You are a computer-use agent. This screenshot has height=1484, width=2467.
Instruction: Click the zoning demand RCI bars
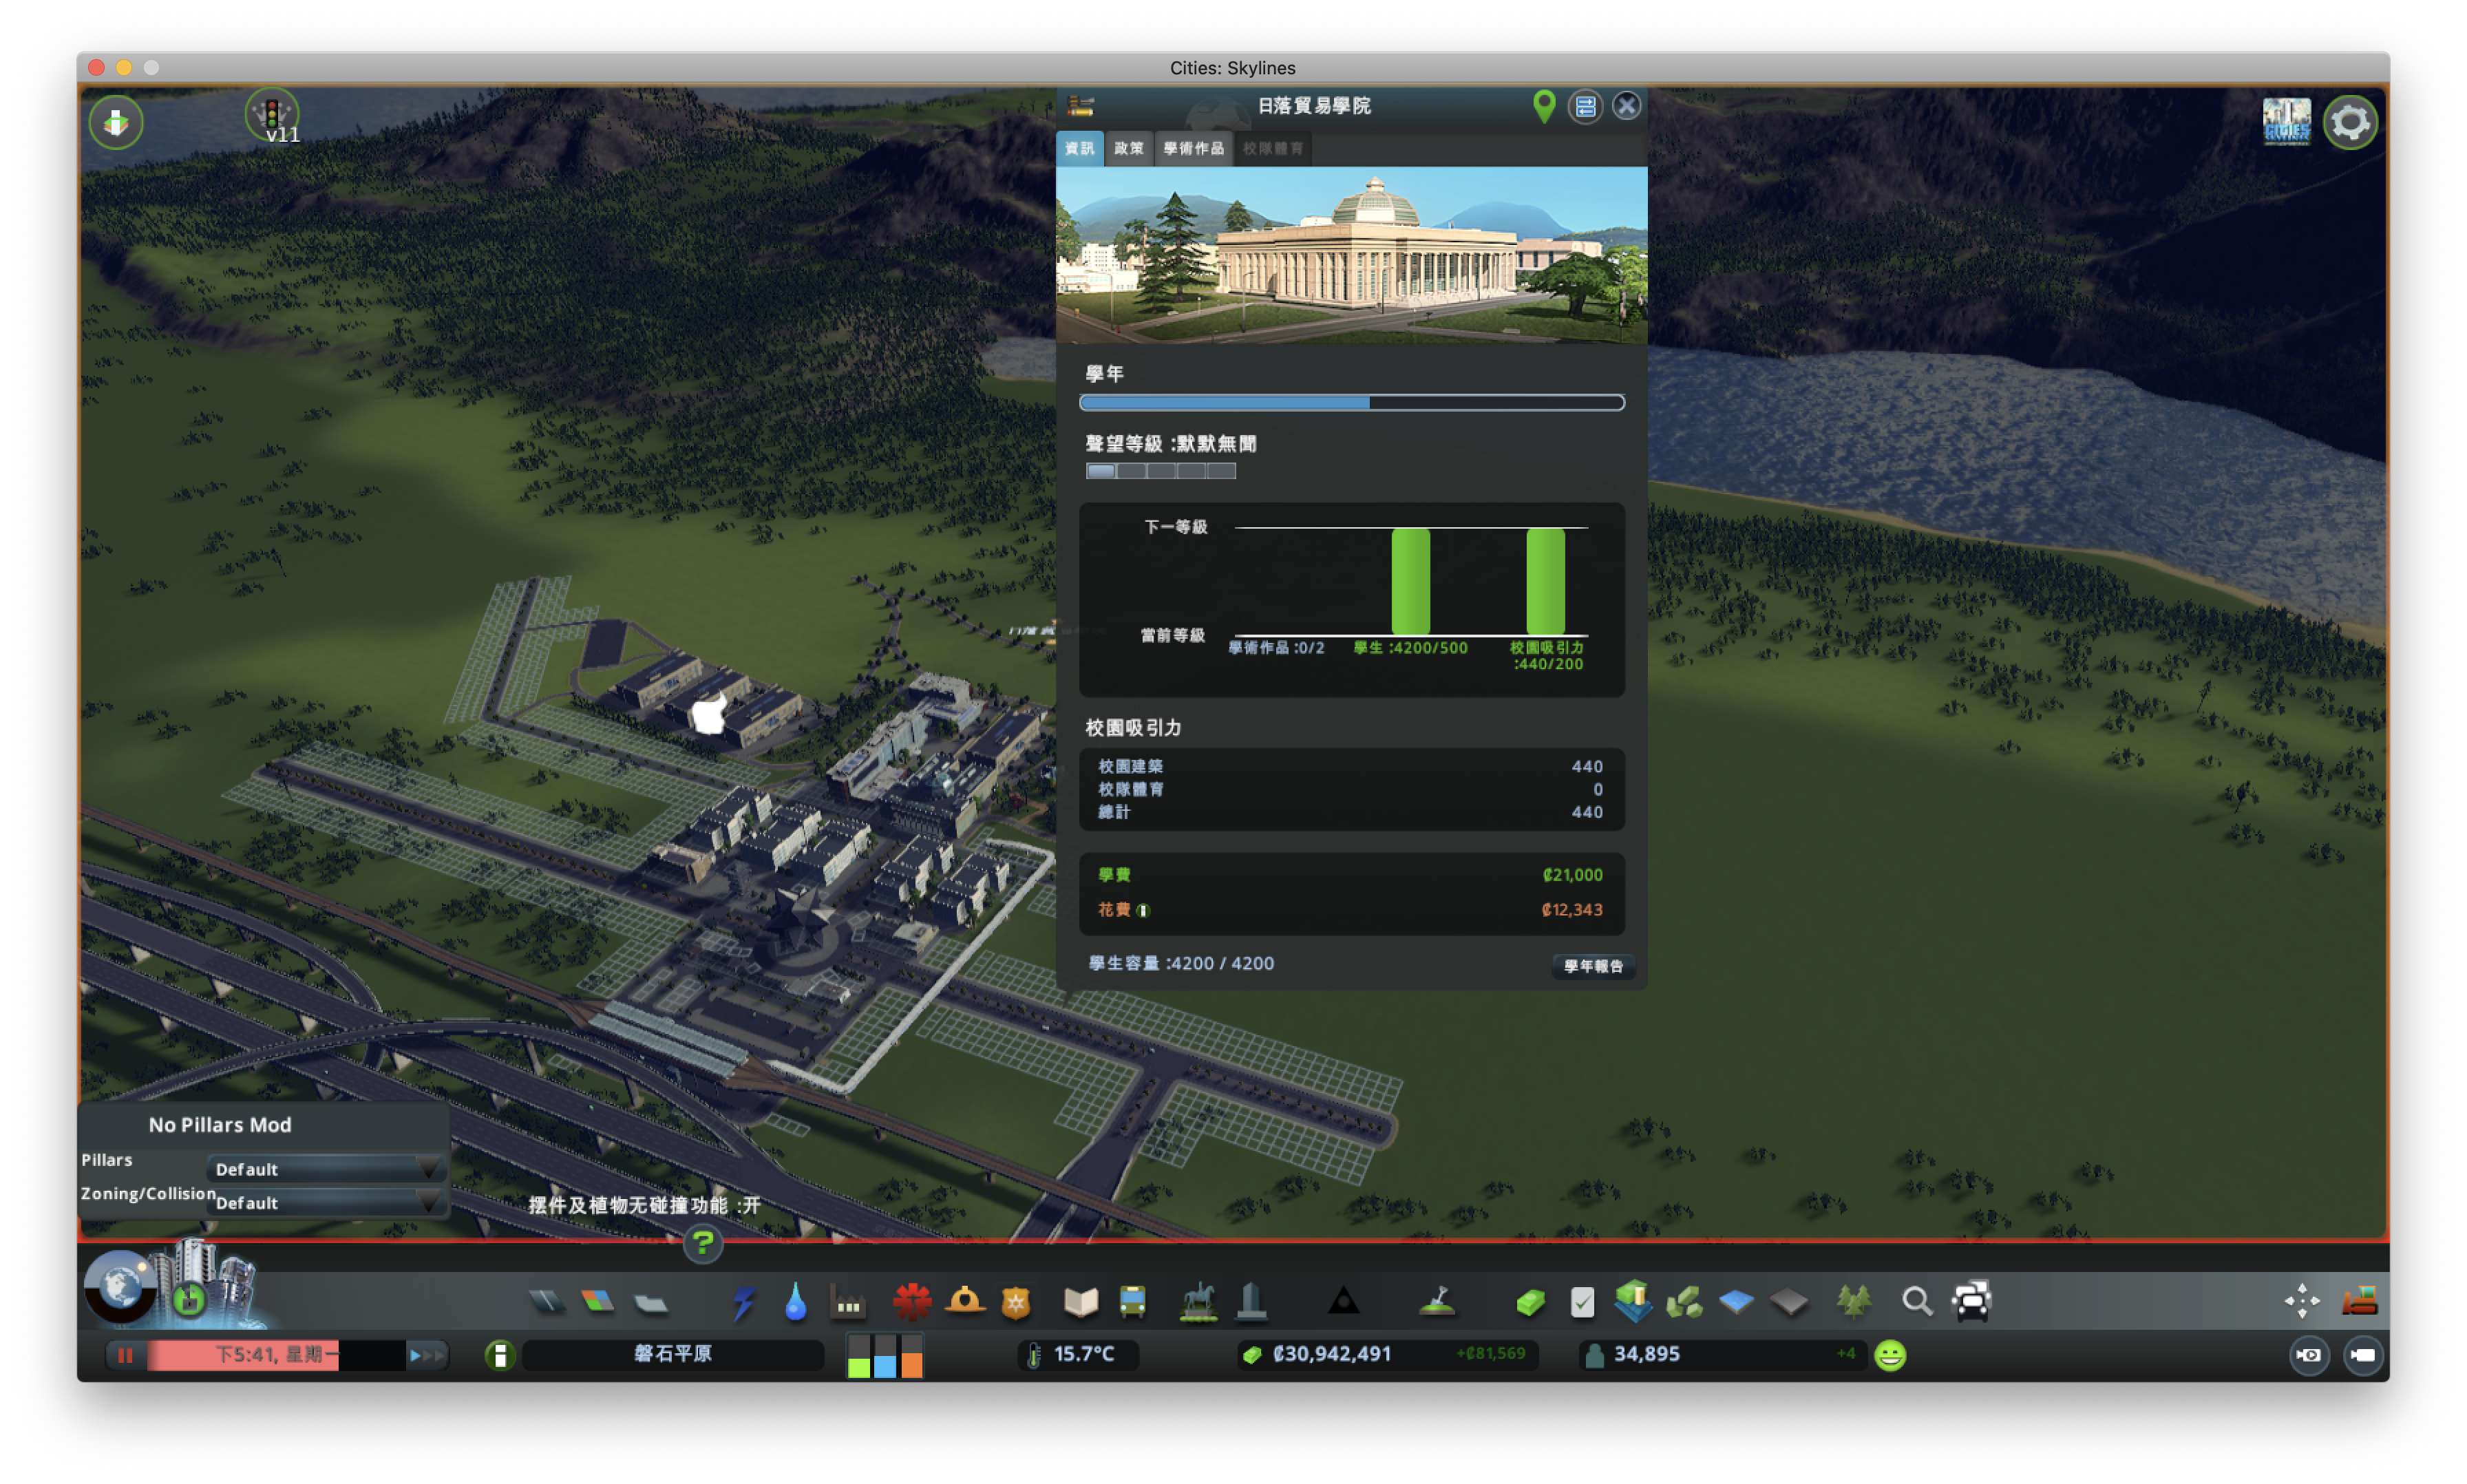tap(884, 1355)
